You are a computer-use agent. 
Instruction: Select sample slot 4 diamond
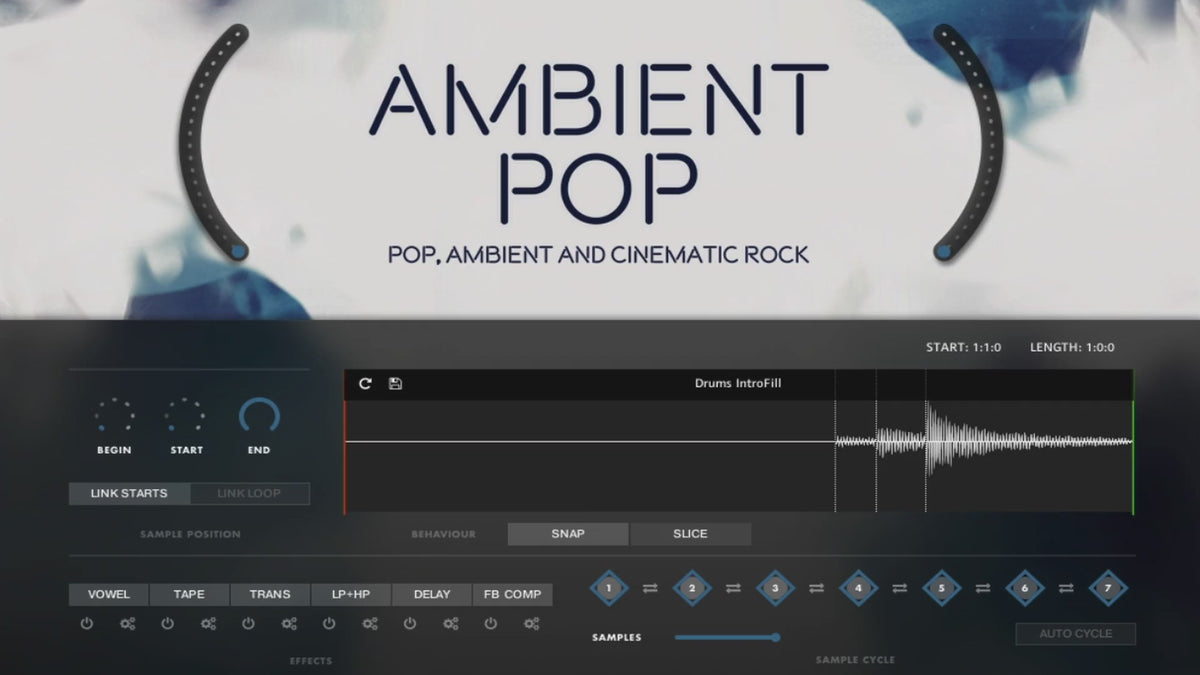(858, 588)
